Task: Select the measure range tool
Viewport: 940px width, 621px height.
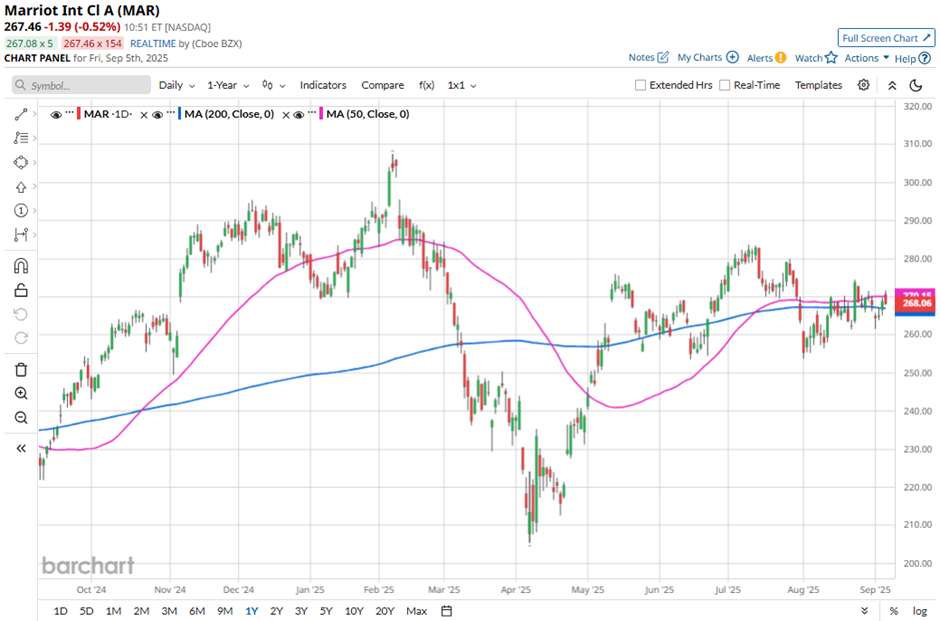Action: coord(21,234)
